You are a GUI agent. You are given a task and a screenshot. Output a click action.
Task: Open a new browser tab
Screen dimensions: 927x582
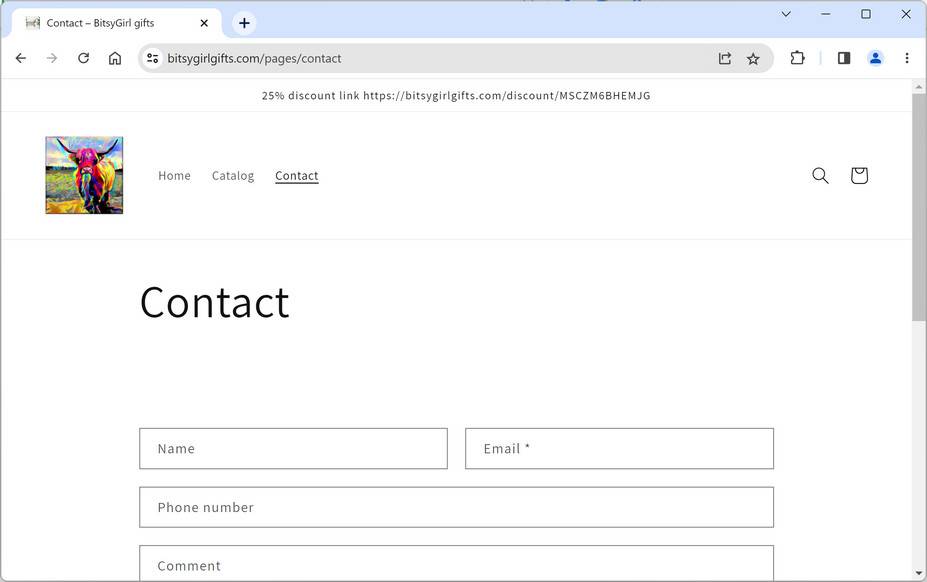[244, 23]
